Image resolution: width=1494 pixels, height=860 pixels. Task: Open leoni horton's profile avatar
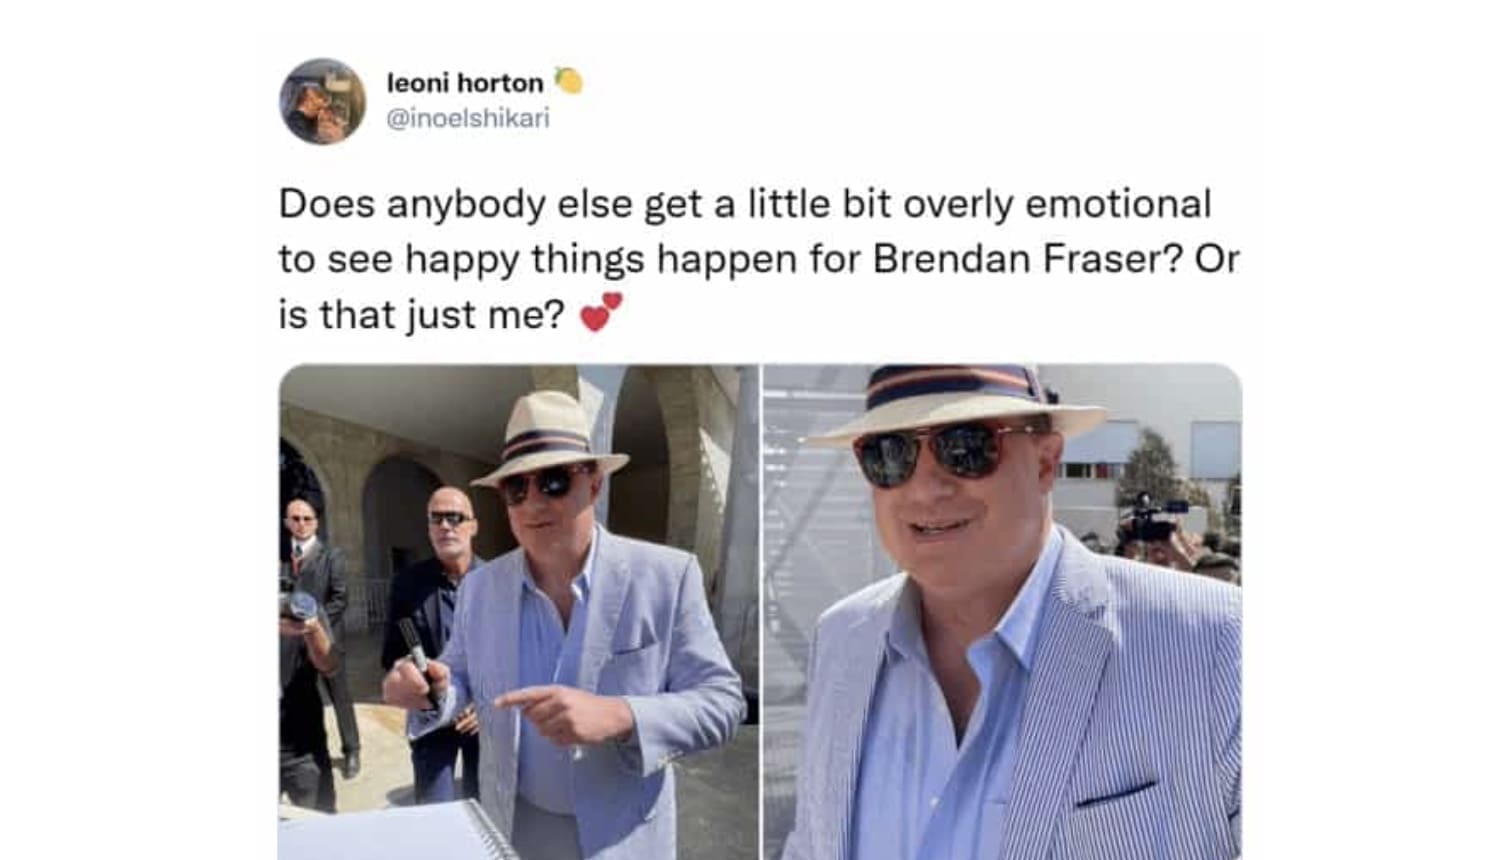(x=322, y=101)
